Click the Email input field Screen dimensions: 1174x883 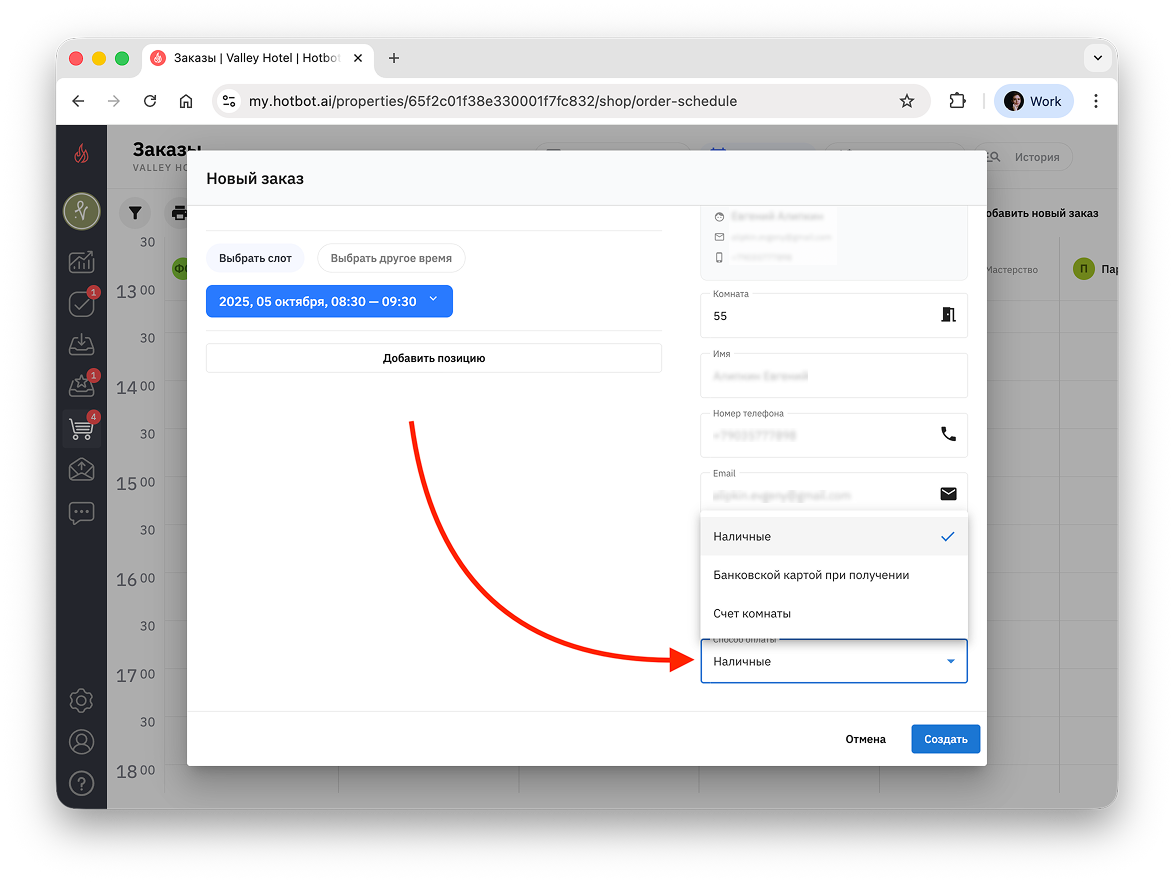(833, 494)
